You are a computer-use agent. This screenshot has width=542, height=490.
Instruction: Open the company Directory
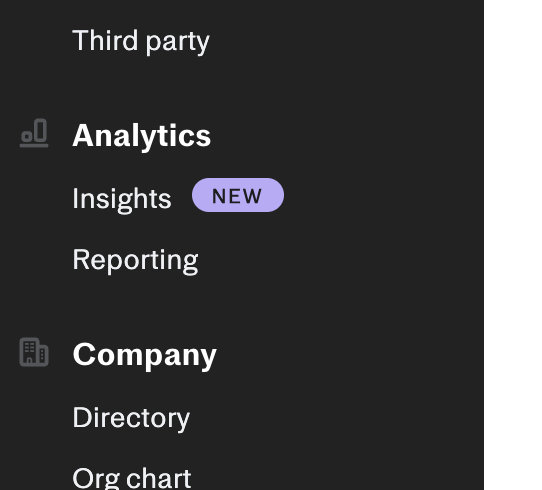pos(131,418)
